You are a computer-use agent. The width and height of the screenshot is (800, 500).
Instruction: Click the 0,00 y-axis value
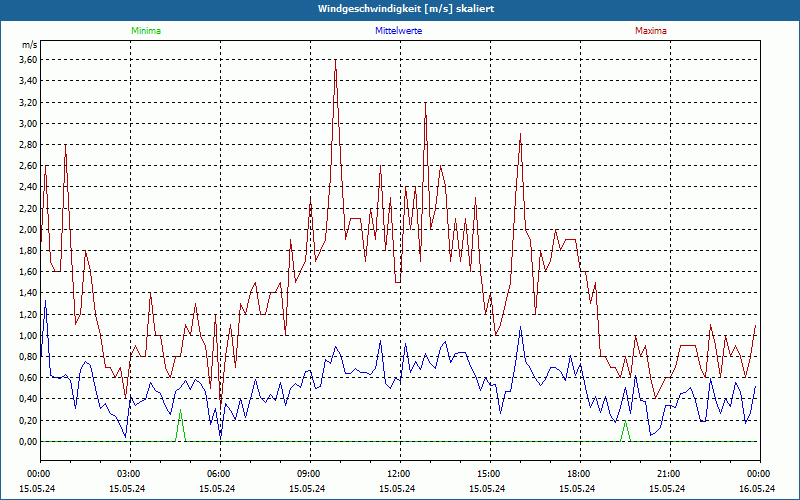point(28,441)
